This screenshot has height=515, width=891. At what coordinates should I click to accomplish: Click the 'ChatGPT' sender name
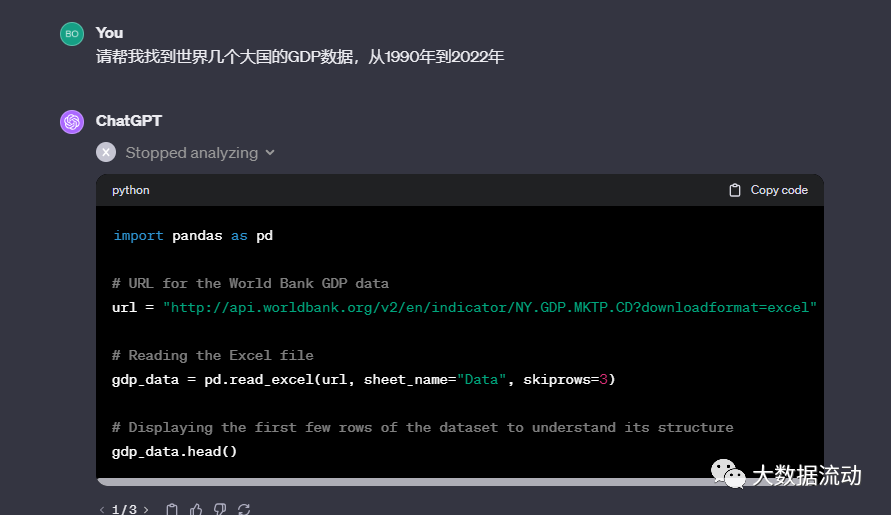coord(128,121)
